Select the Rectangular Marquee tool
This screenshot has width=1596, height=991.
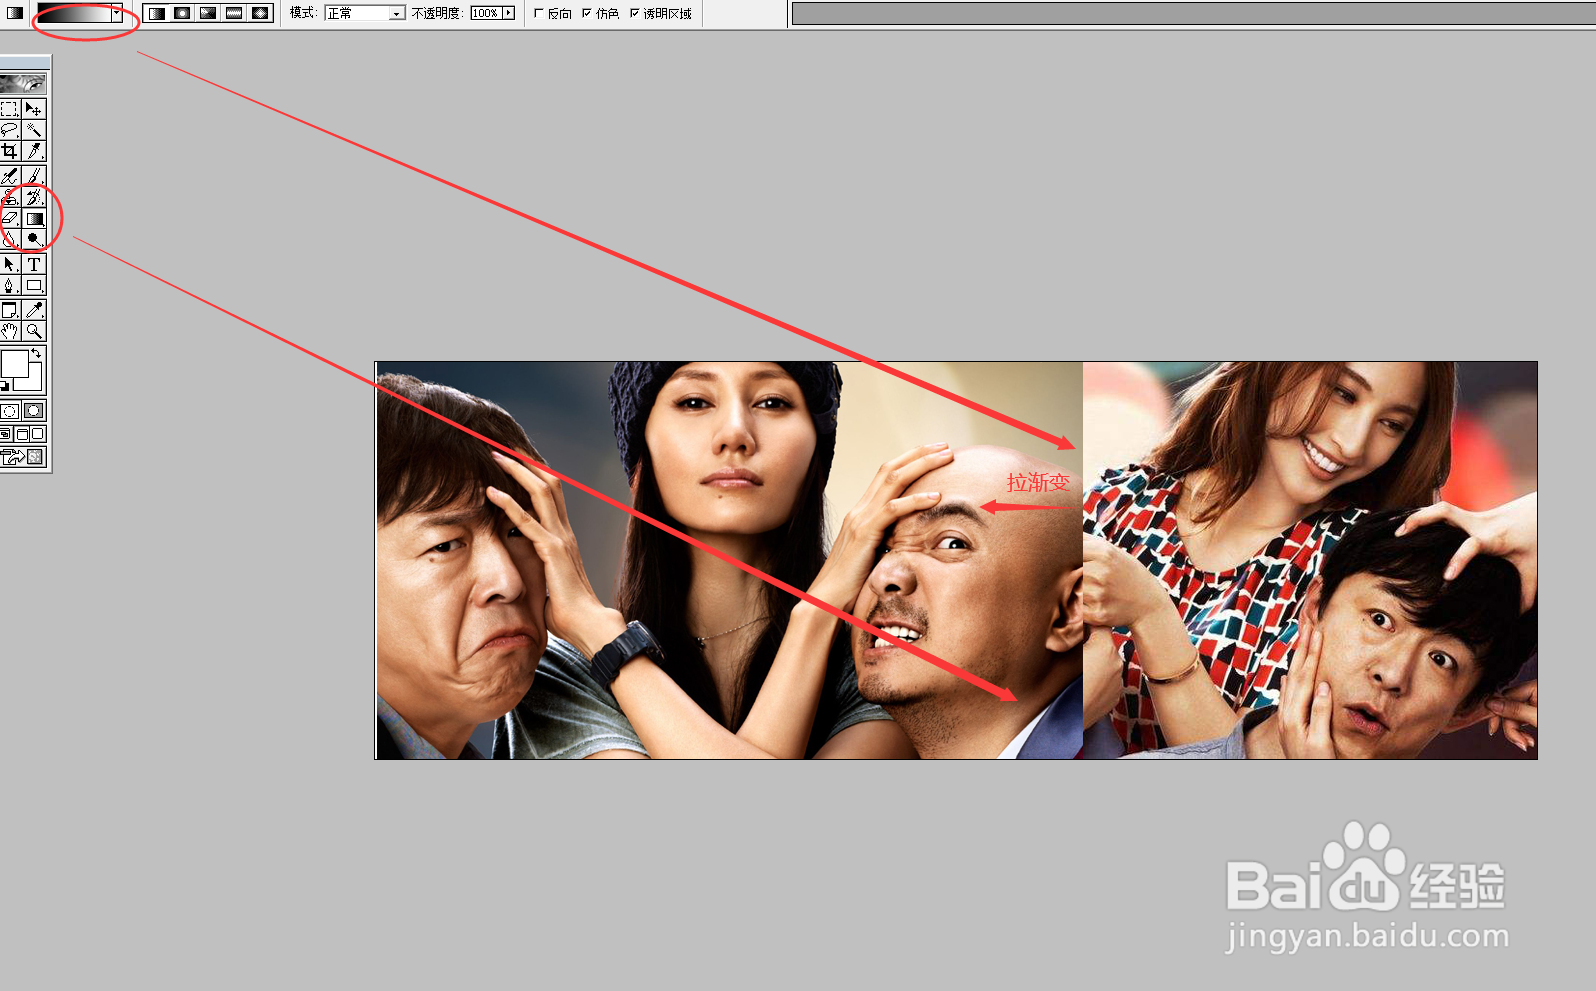(x=10, y=108)
